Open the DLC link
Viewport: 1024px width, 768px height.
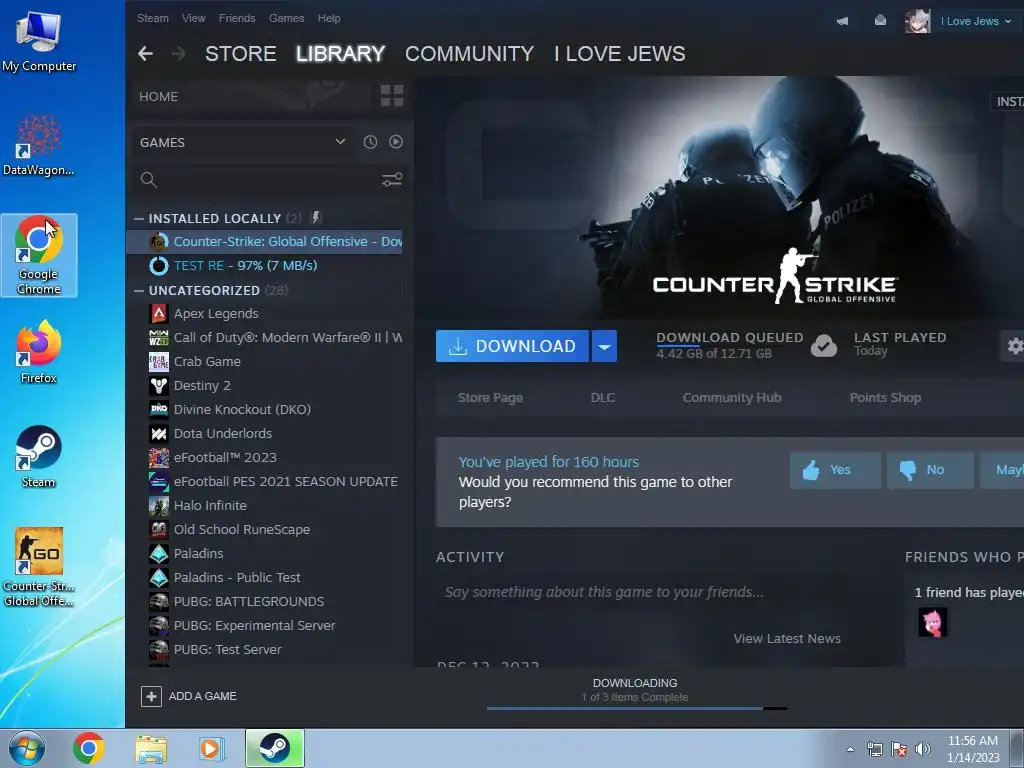[603, 398]
